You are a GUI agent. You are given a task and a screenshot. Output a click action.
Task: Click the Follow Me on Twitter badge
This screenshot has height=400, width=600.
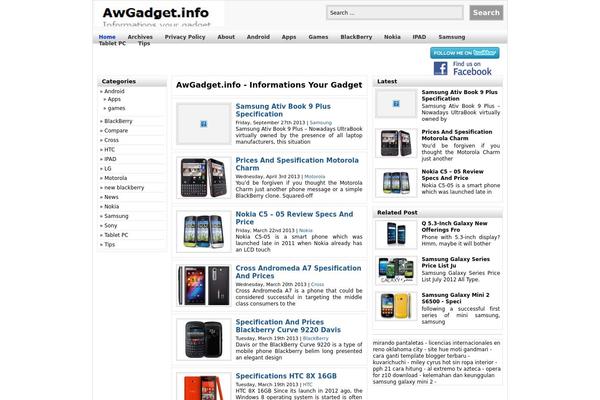pos(465,53)
